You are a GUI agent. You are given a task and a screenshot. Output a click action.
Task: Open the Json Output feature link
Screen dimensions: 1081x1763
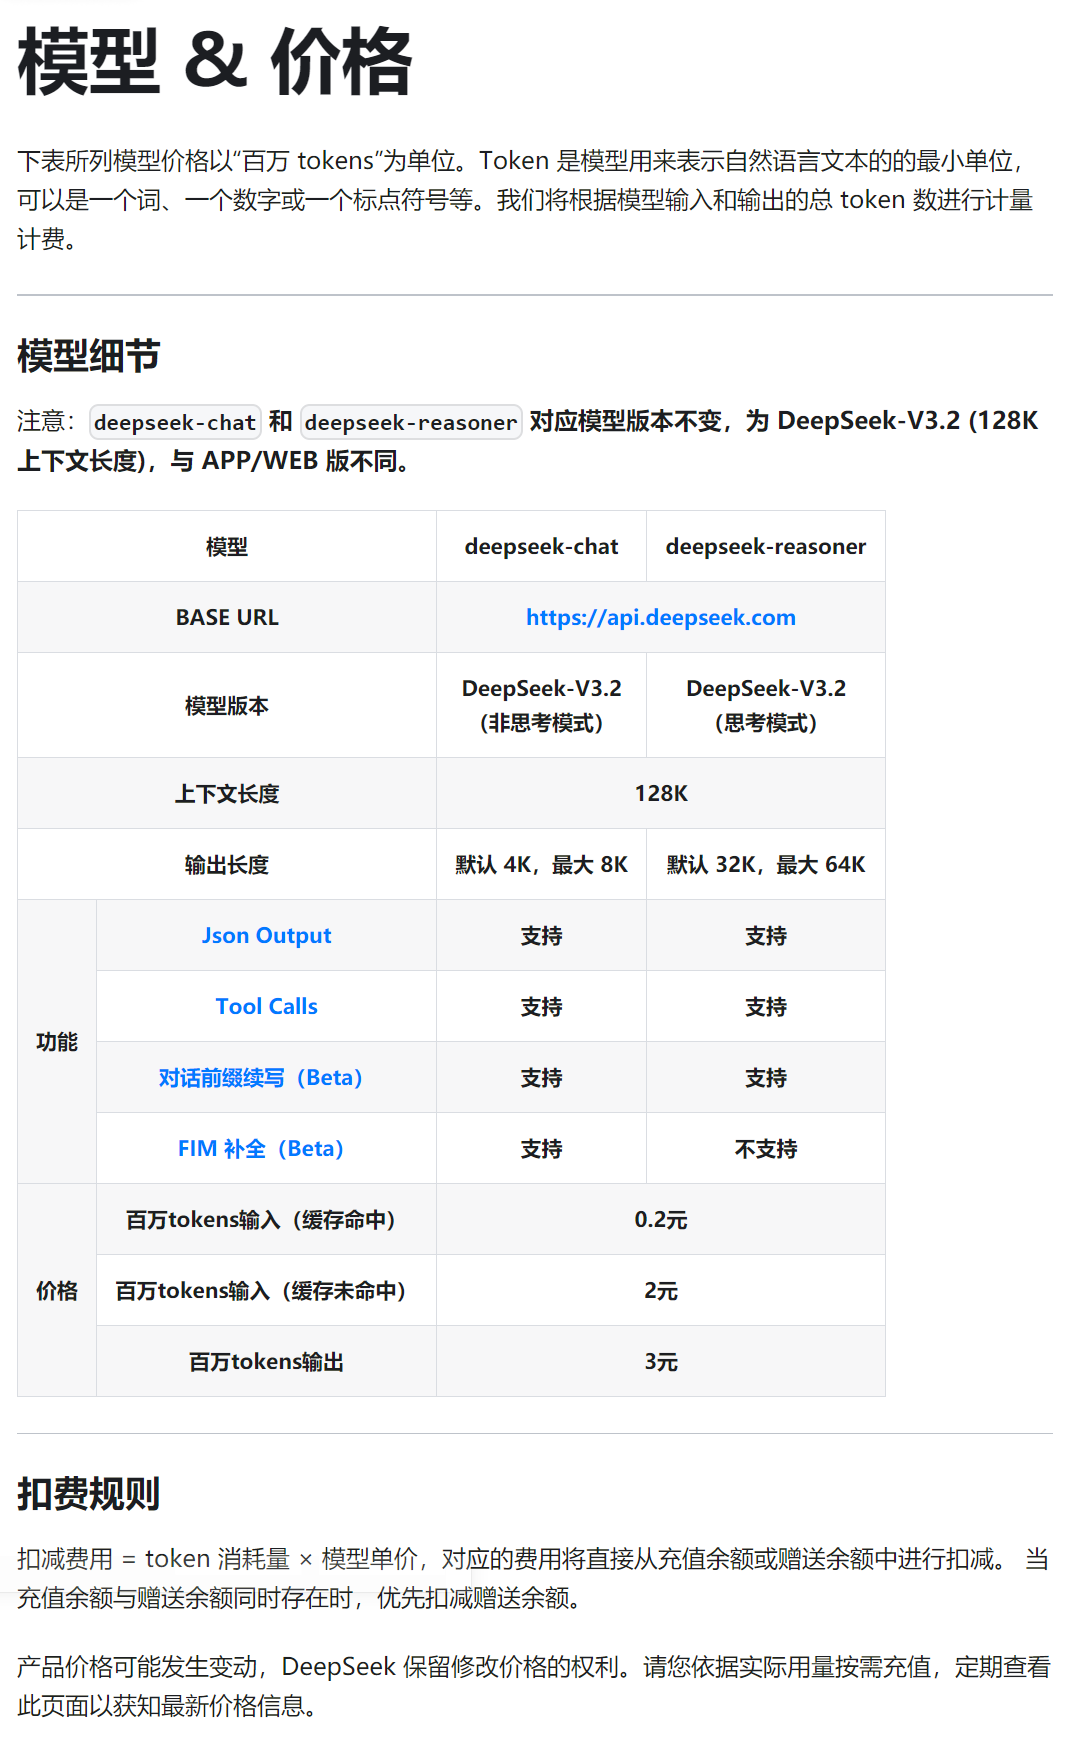click(266, 936)
